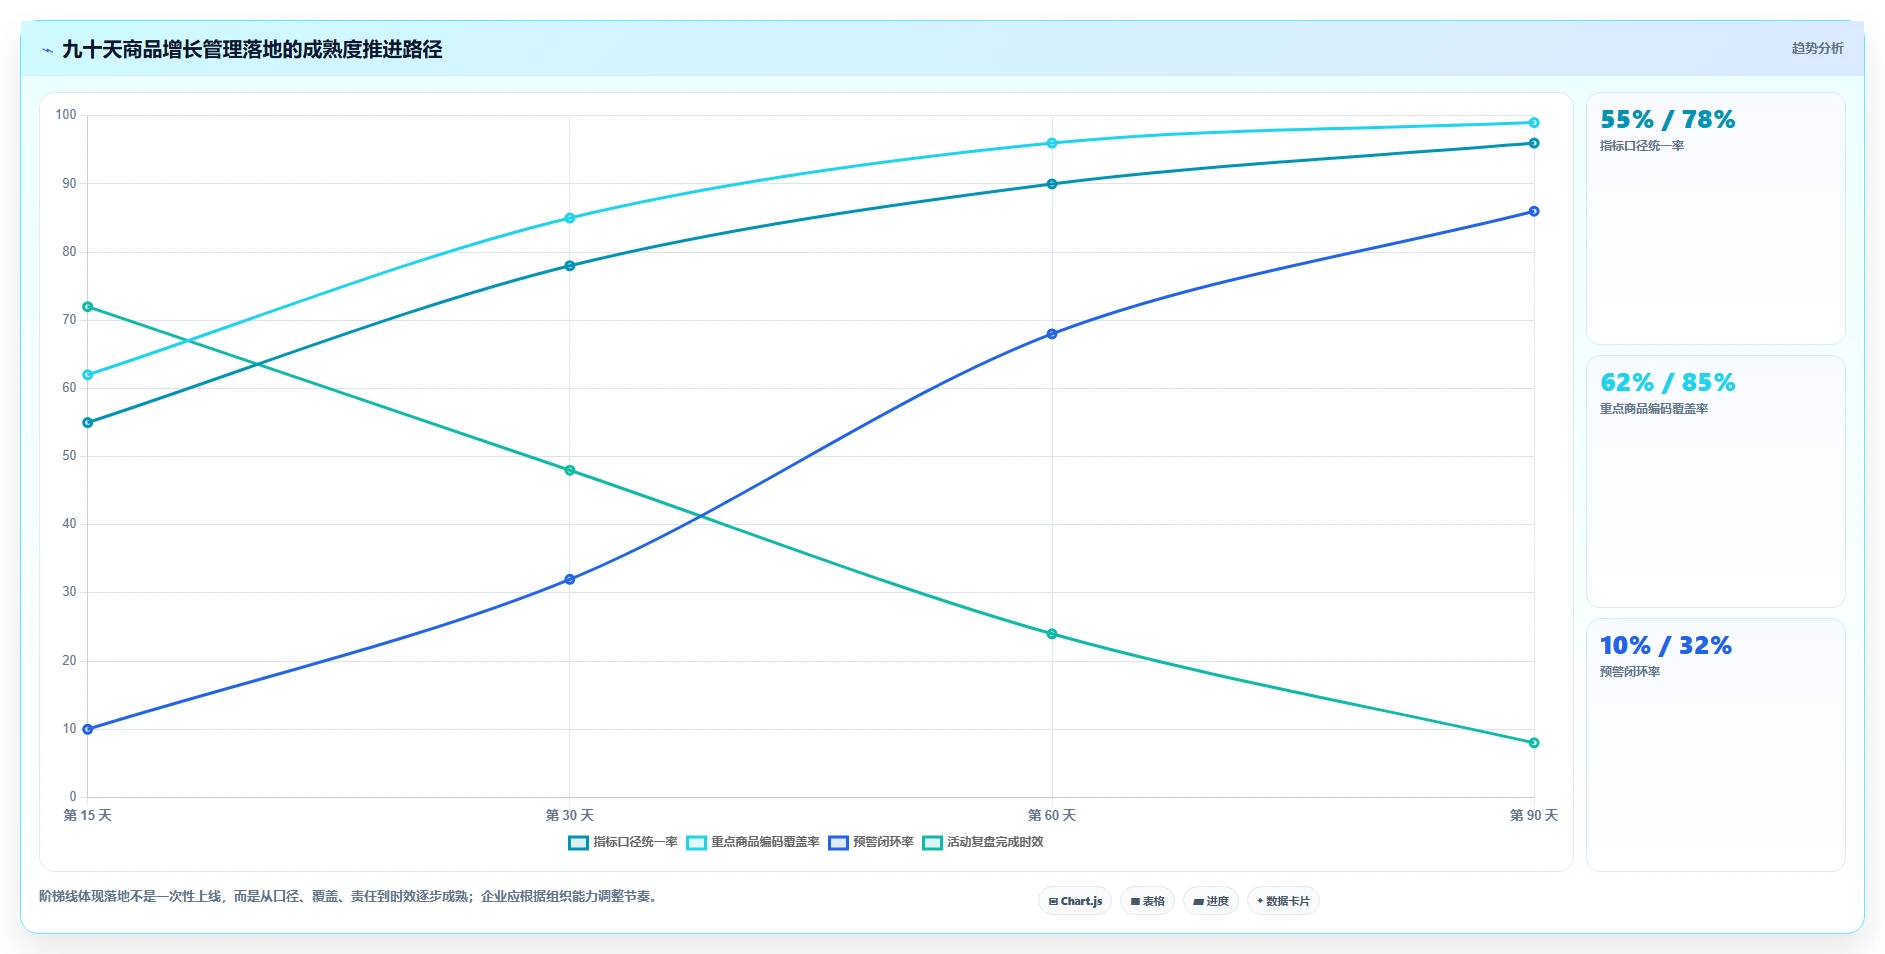Click the 数据卡片 tag chip
The height and width of the screenshot is (954, 1885).
pyautogui.click(x=1283, y=901)
